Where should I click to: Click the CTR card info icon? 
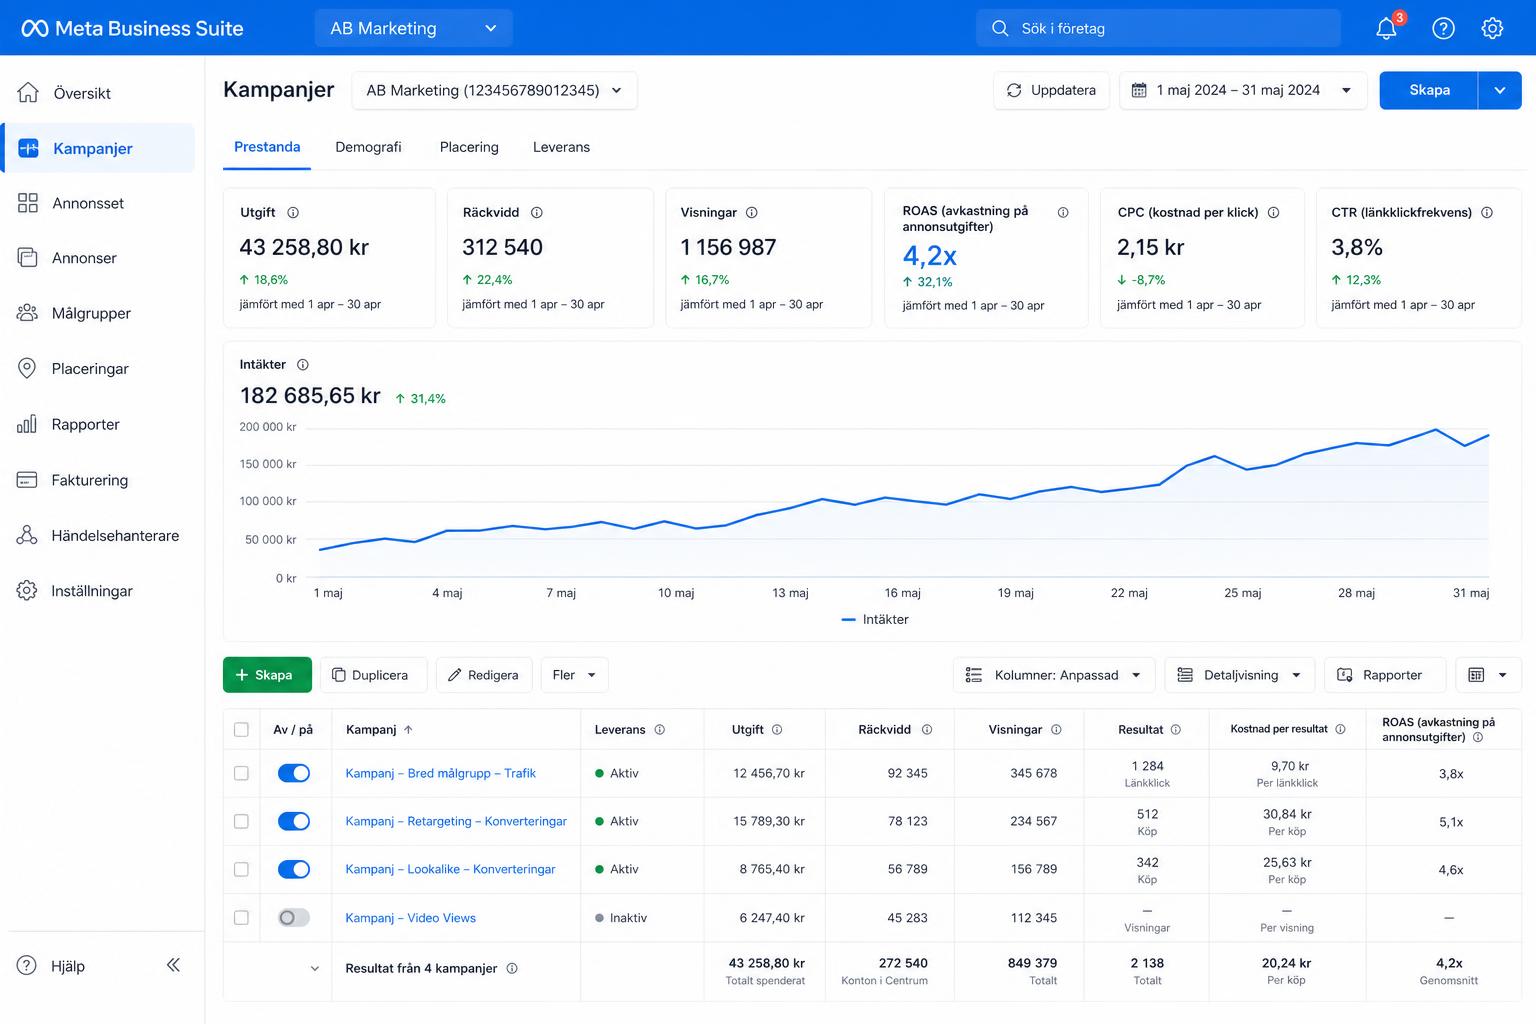click(x=1487, y=213)
